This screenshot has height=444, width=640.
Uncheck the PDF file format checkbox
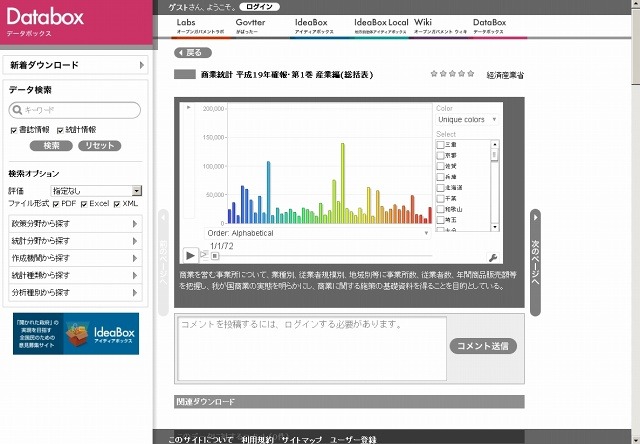(56, 204)
